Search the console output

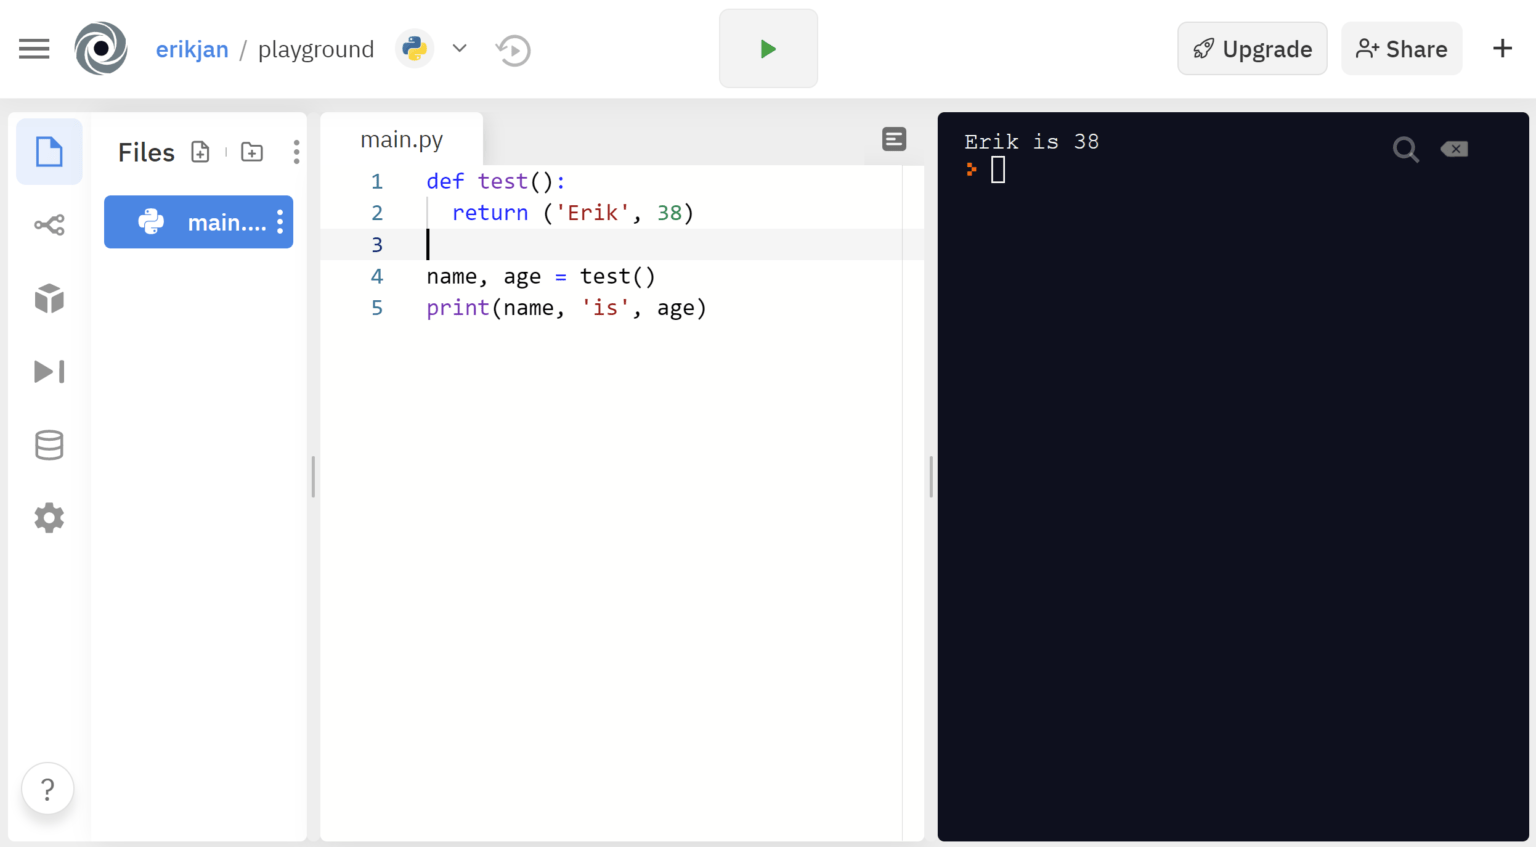pos(1406,149)
